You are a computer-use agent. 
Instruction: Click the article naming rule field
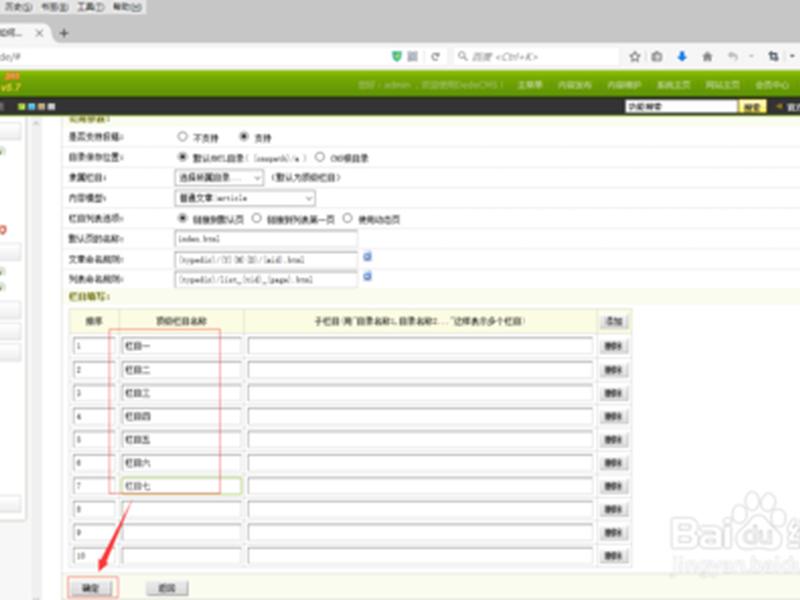[266, 260]
